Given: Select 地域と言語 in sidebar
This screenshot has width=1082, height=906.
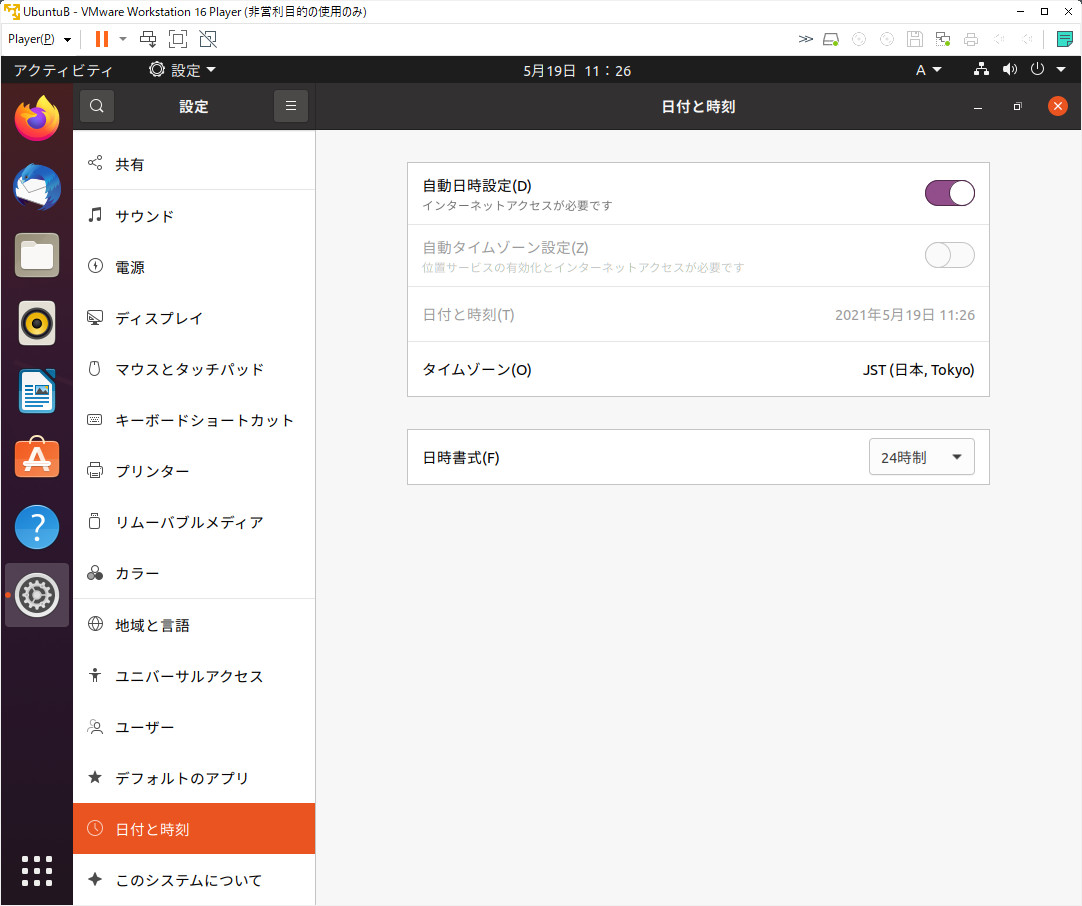Looking at the screenshot, I should coord(194,625).
